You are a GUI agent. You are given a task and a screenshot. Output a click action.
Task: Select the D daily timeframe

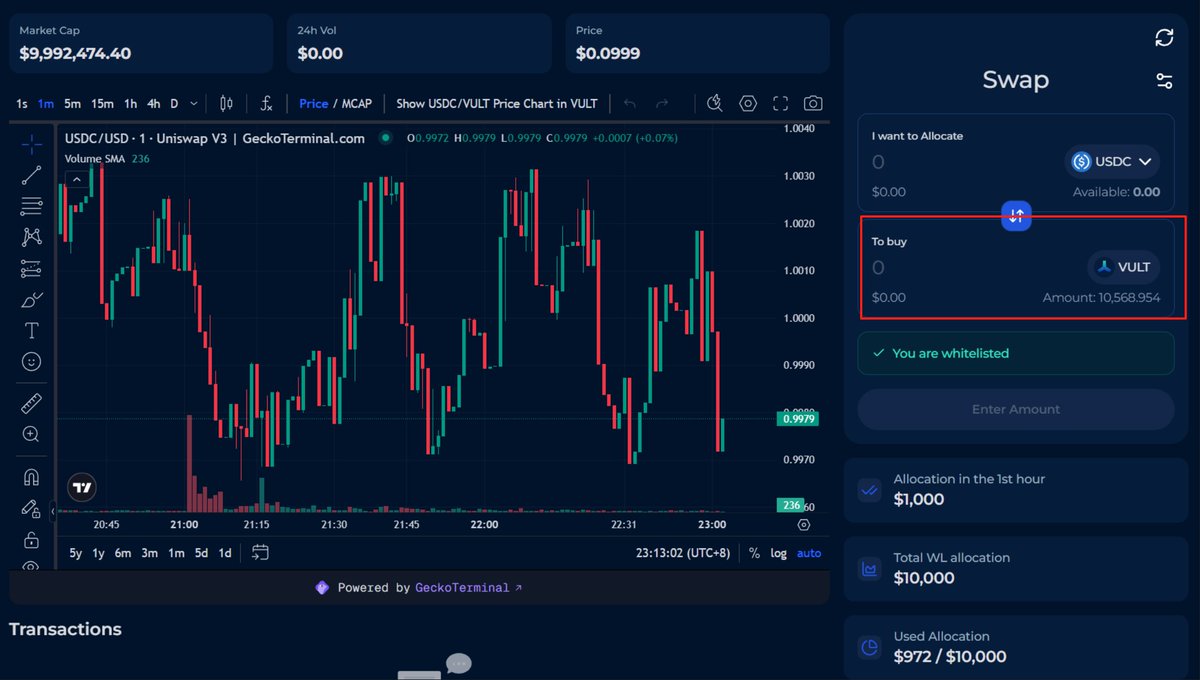coord(174,103)
